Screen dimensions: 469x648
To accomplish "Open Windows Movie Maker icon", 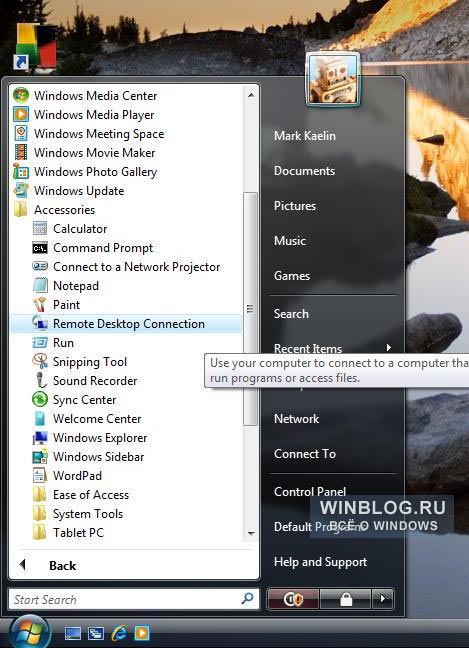I will click(x=21, y=152).
